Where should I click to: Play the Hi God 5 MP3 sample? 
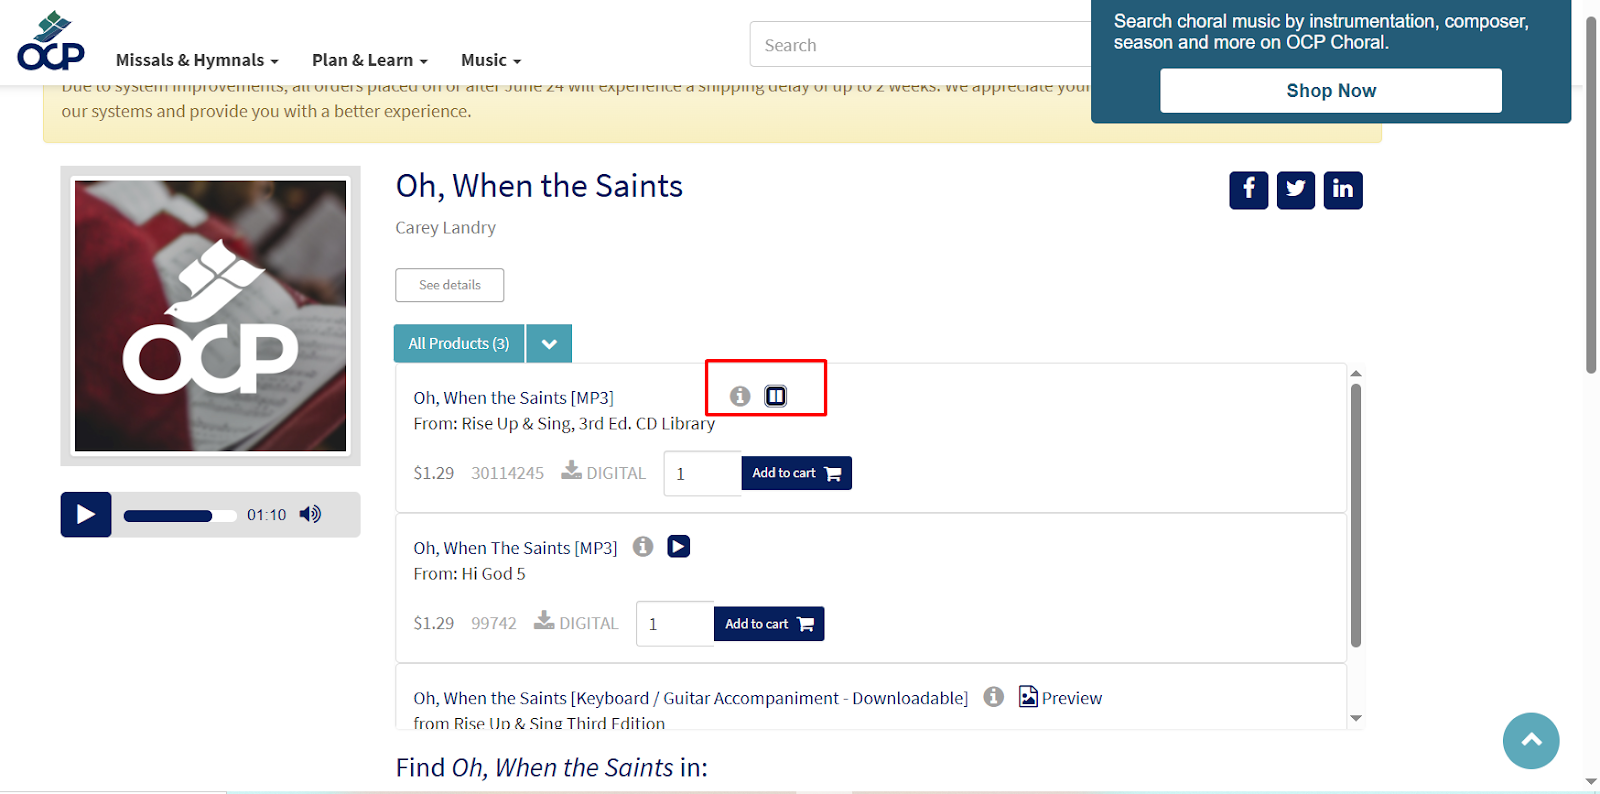tap(679, 546)
